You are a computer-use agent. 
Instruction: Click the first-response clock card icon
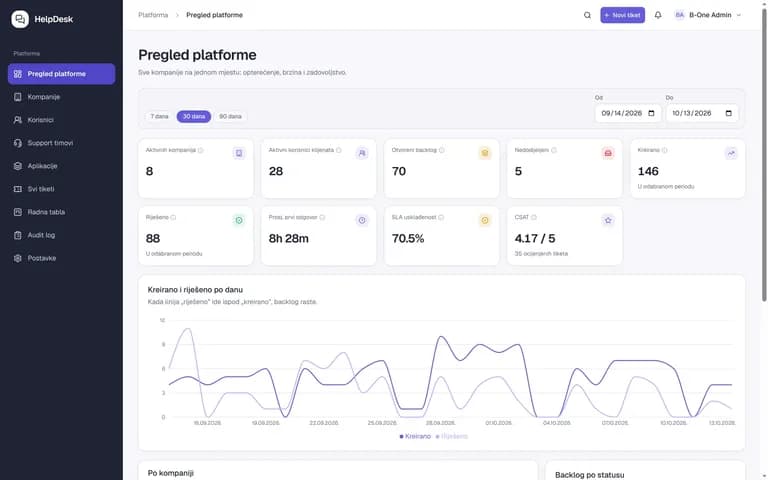[362, 220]
